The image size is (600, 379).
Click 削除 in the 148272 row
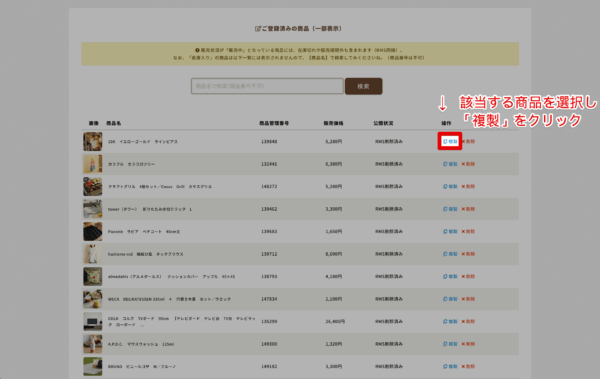(468, 186)
